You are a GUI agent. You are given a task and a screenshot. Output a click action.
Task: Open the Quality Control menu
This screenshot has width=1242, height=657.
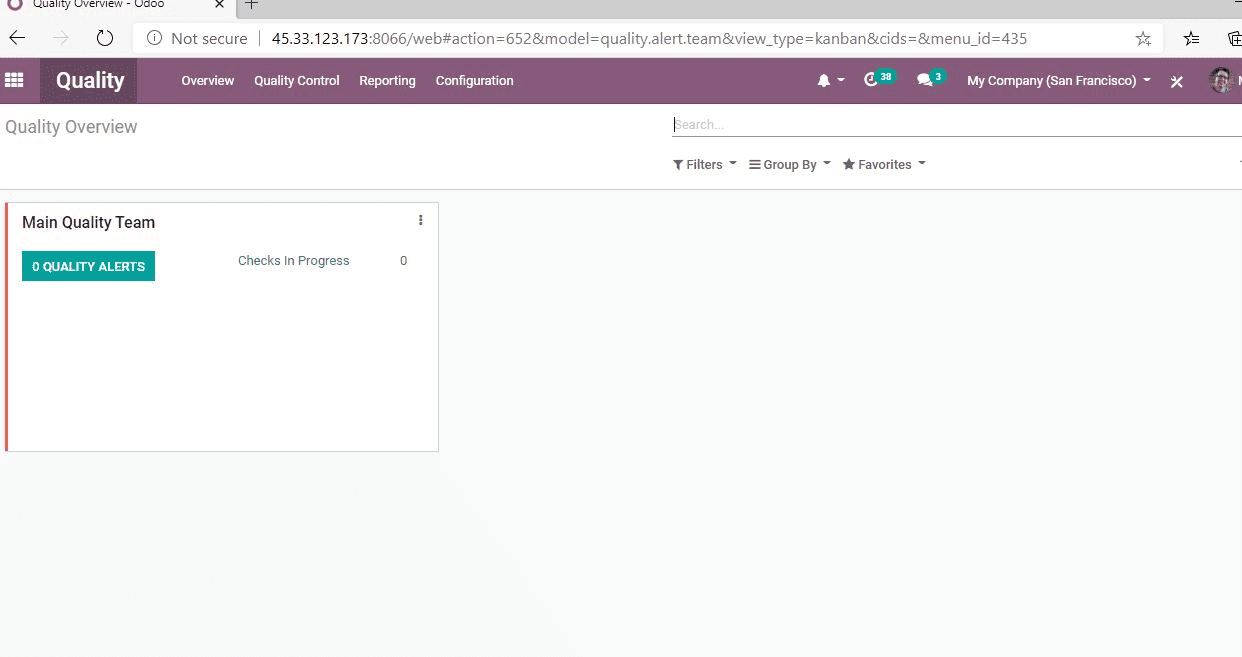(297, 81)
